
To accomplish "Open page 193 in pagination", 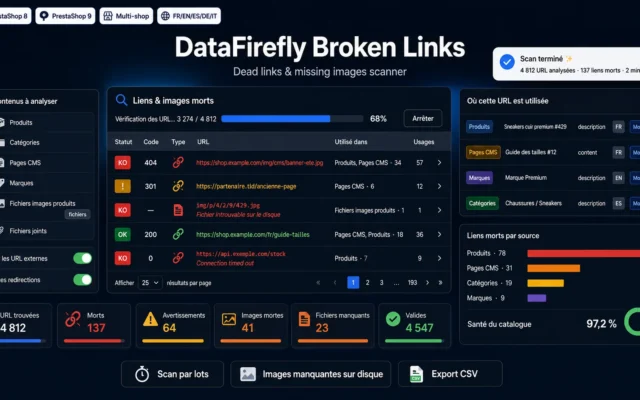I will [x=412, y=282].
